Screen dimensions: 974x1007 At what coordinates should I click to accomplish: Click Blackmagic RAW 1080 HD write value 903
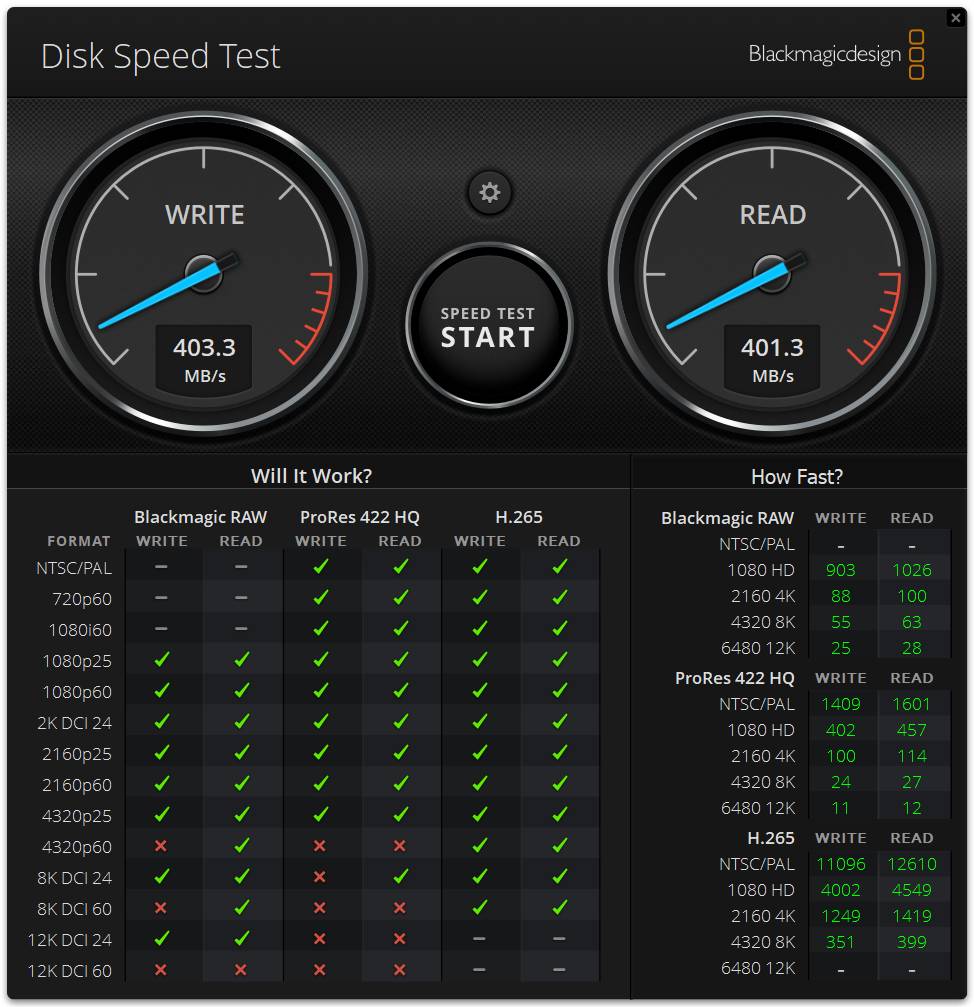[x=840, y=570]
